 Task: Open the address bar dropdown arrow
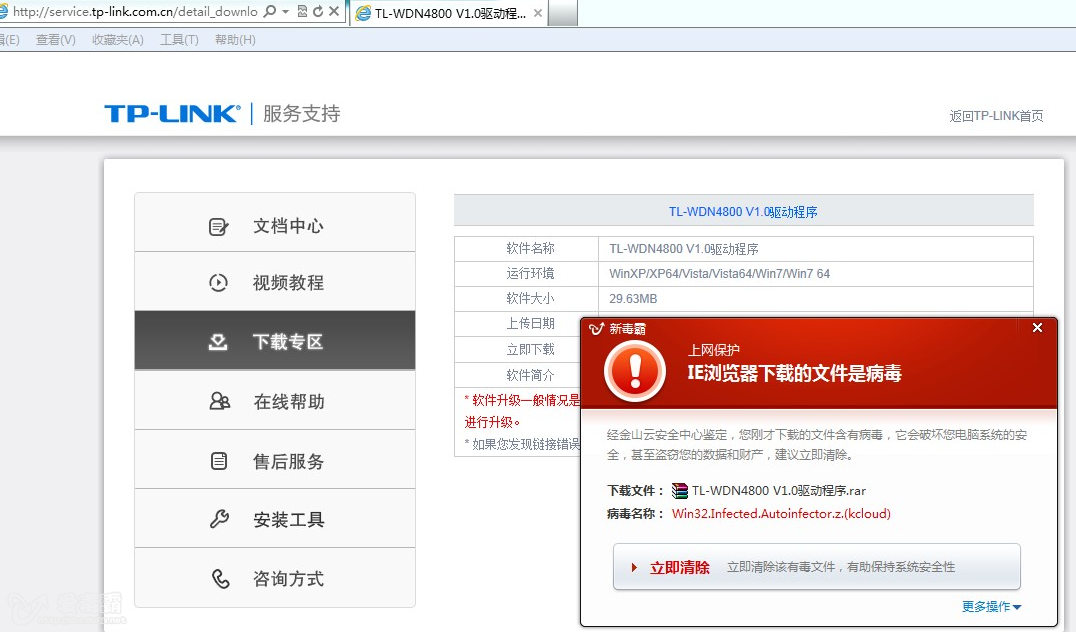click(285, 12)
